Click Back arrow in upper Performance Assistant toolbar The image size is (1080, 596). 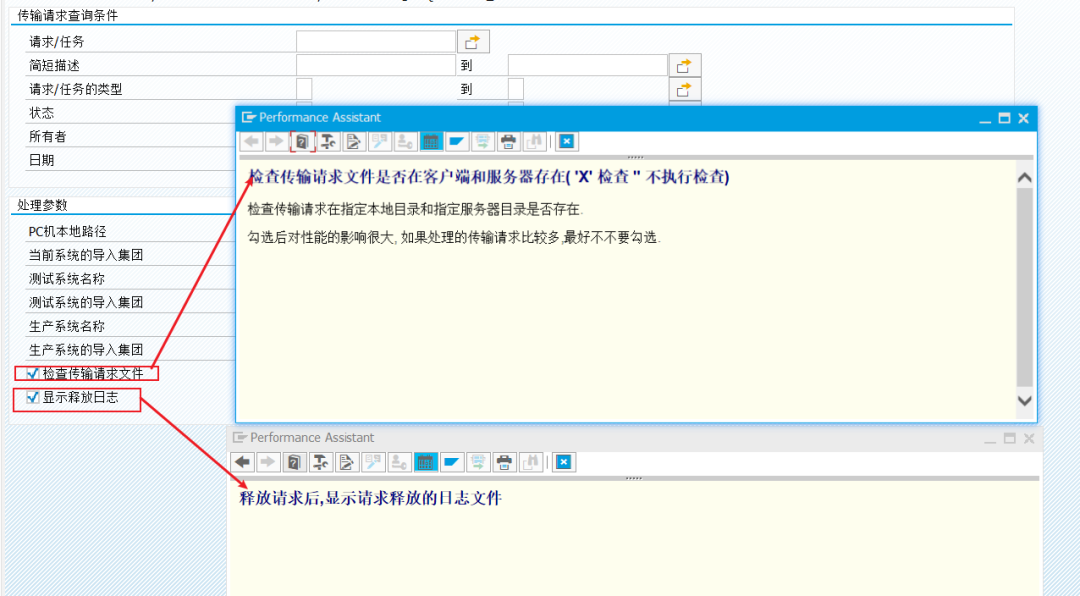click(x=251, y=141)
